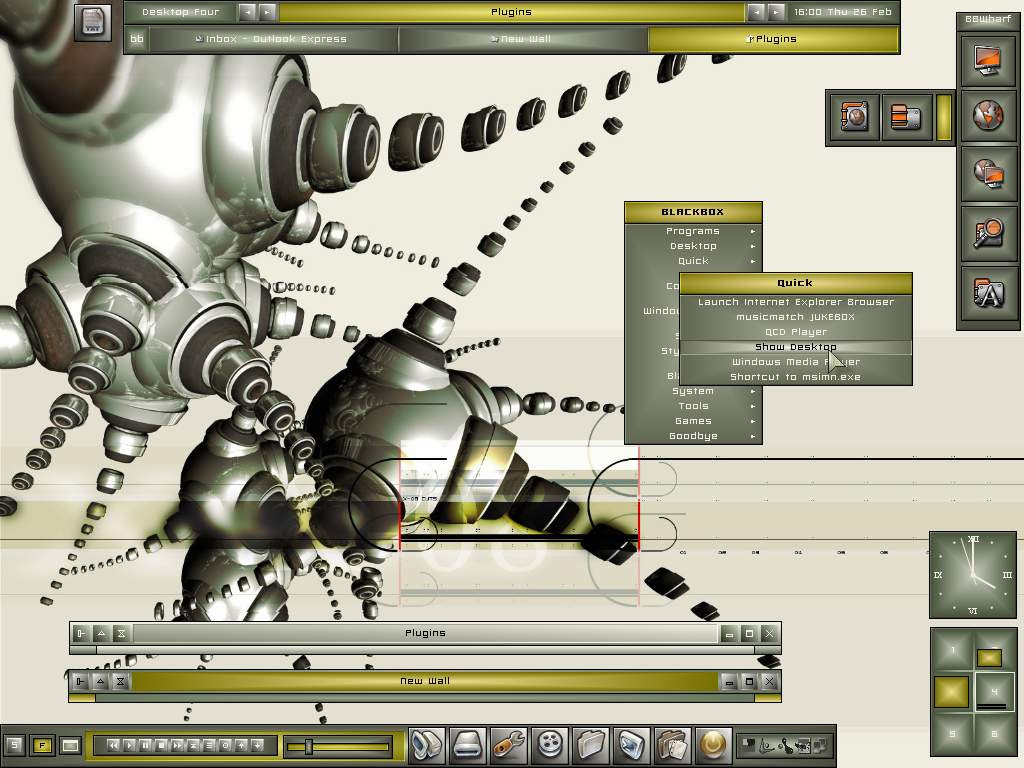Click the orange folder drive icon beside BBWharf
The height and width of the screenshot is (768, 1024).
pos(906,118)
